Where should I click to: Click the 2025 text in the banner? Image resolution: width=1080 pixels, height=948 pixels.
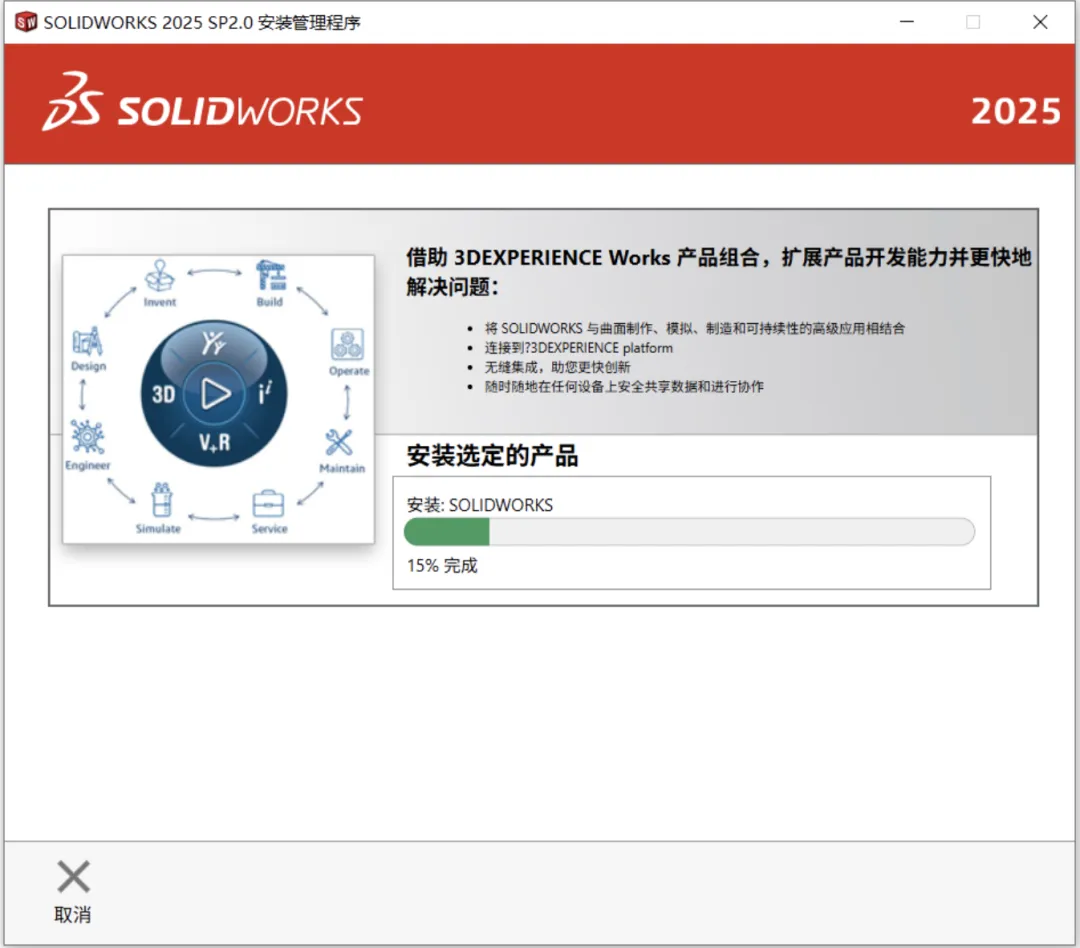pyautogui.click(x=1016, y=112)
